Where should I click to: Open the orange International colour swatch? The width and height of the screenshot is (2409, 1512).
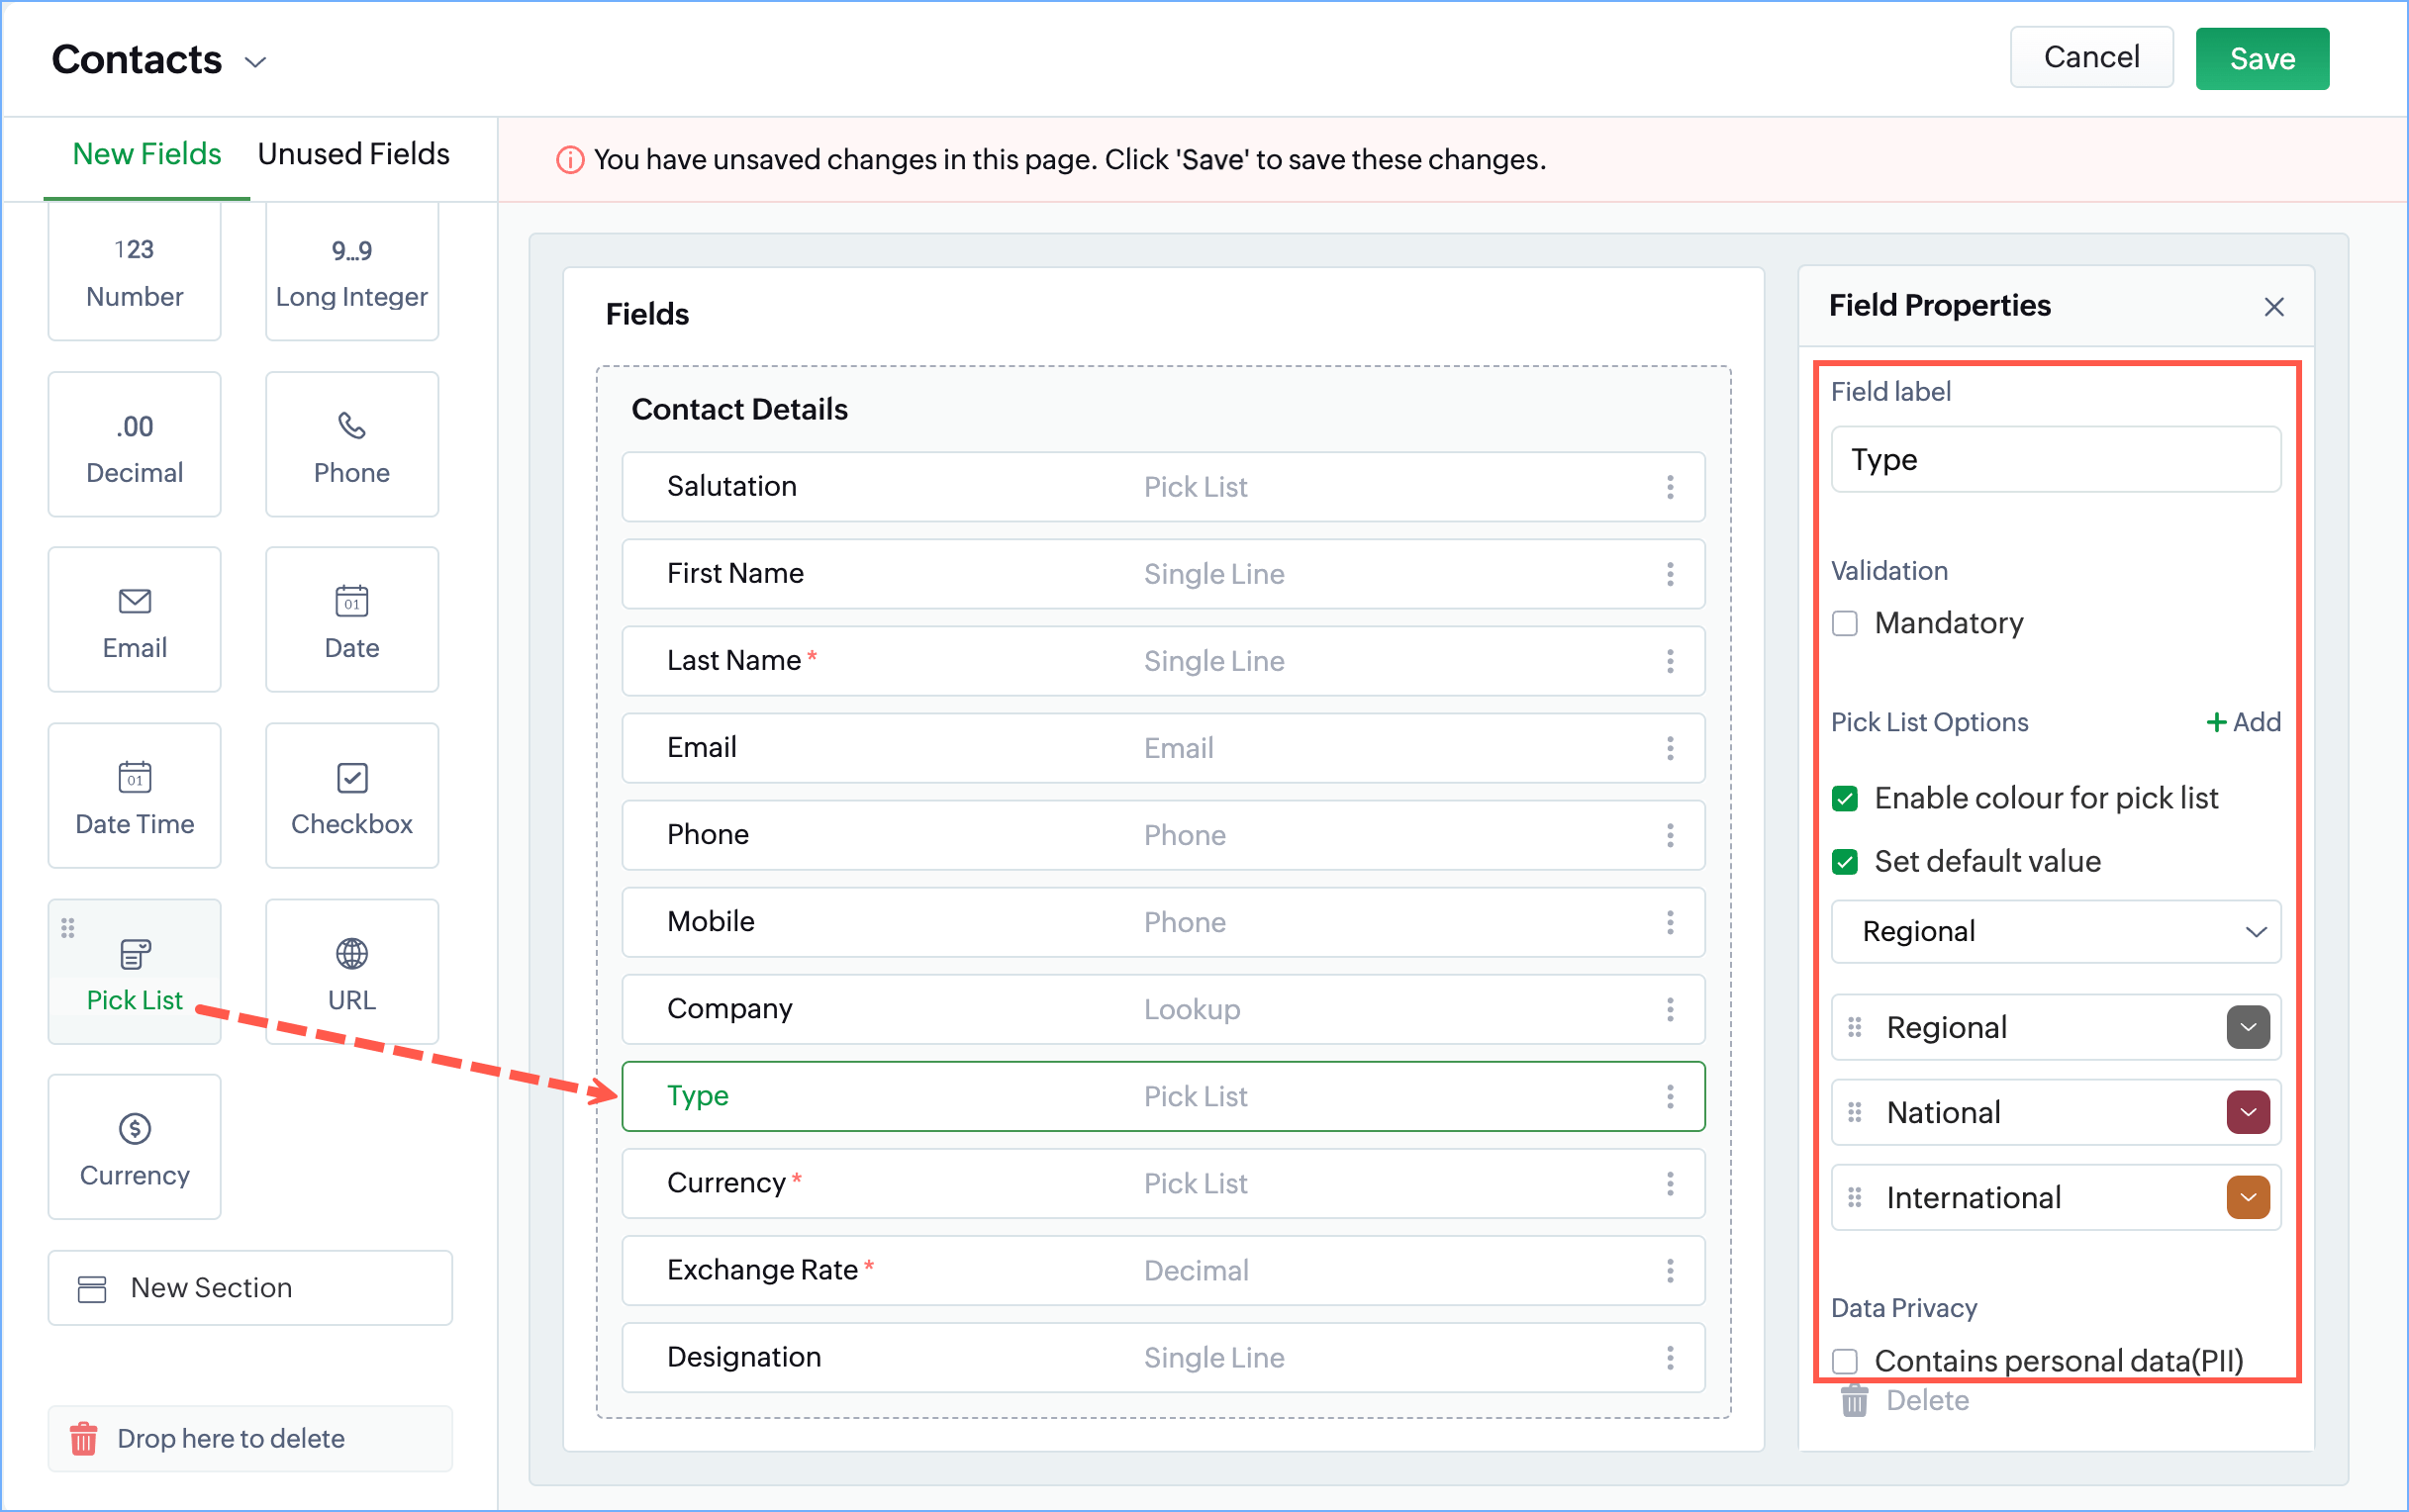(2247, 1197)
